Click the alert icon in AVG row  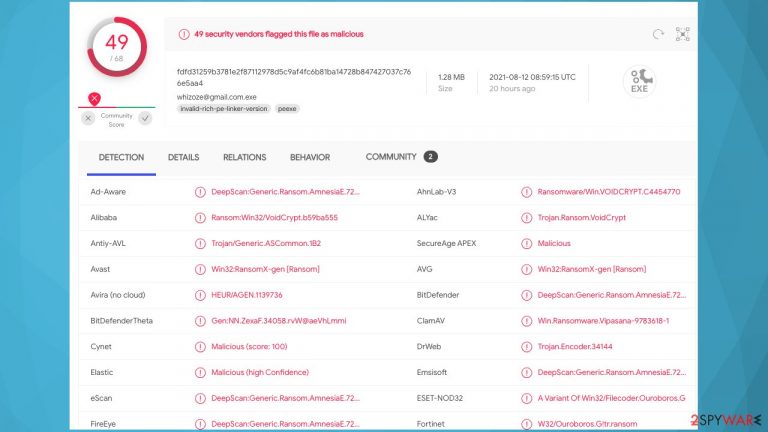pos(527,269)
